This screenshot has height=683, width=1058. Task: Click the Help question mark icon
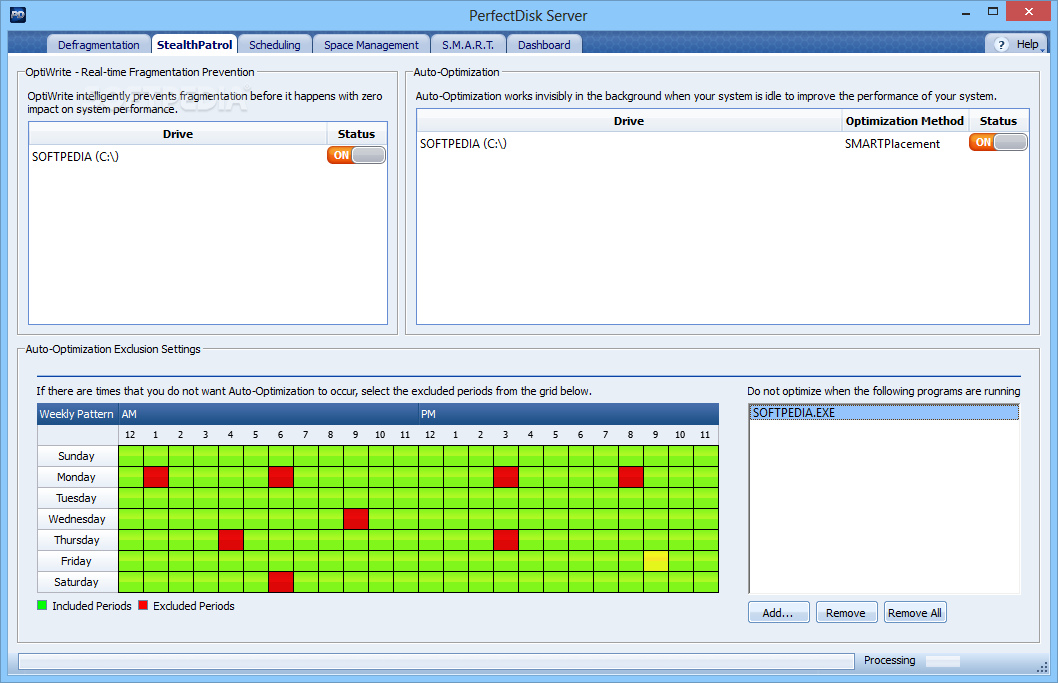(x=1001, y=45)
